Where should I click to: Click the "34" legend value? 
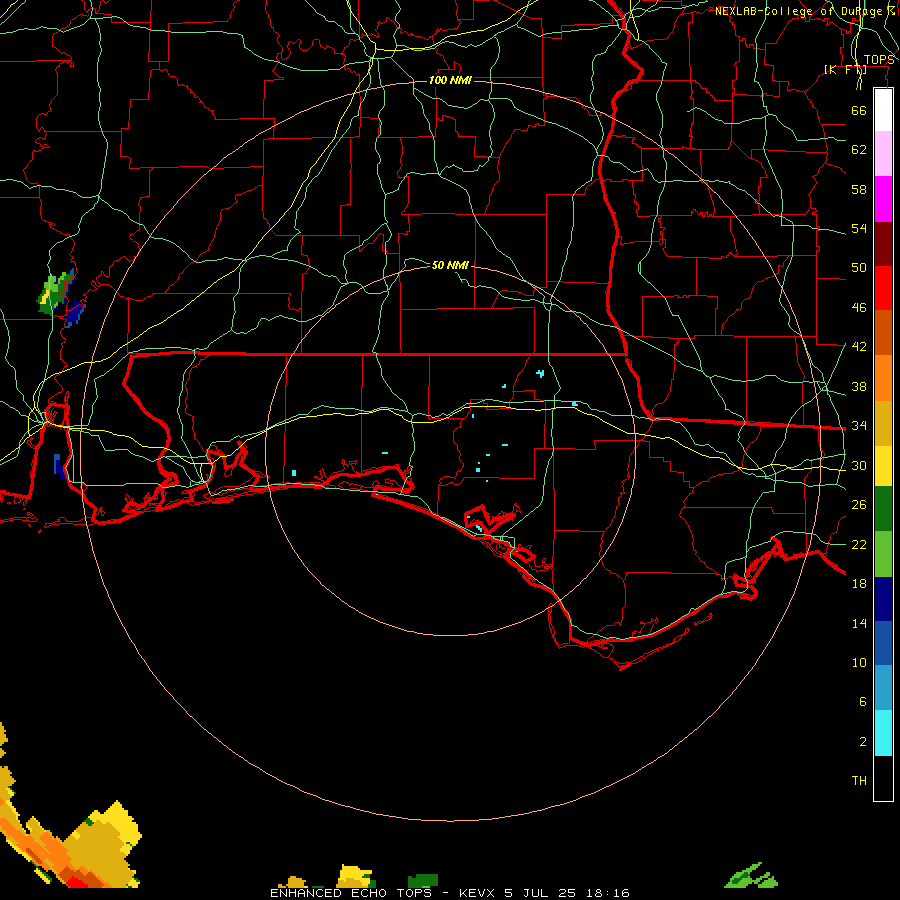859,426
